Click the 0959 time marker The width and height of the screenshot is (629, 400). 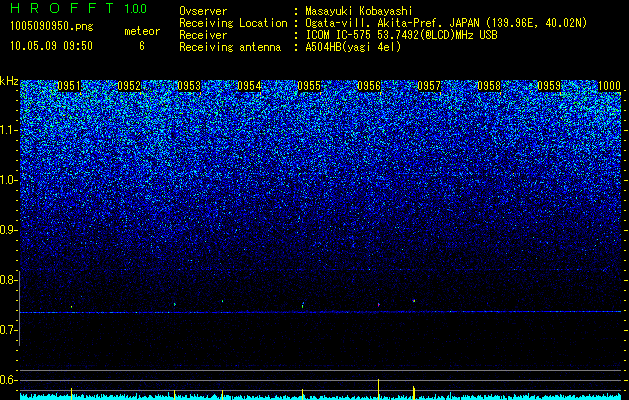(549, 86)
